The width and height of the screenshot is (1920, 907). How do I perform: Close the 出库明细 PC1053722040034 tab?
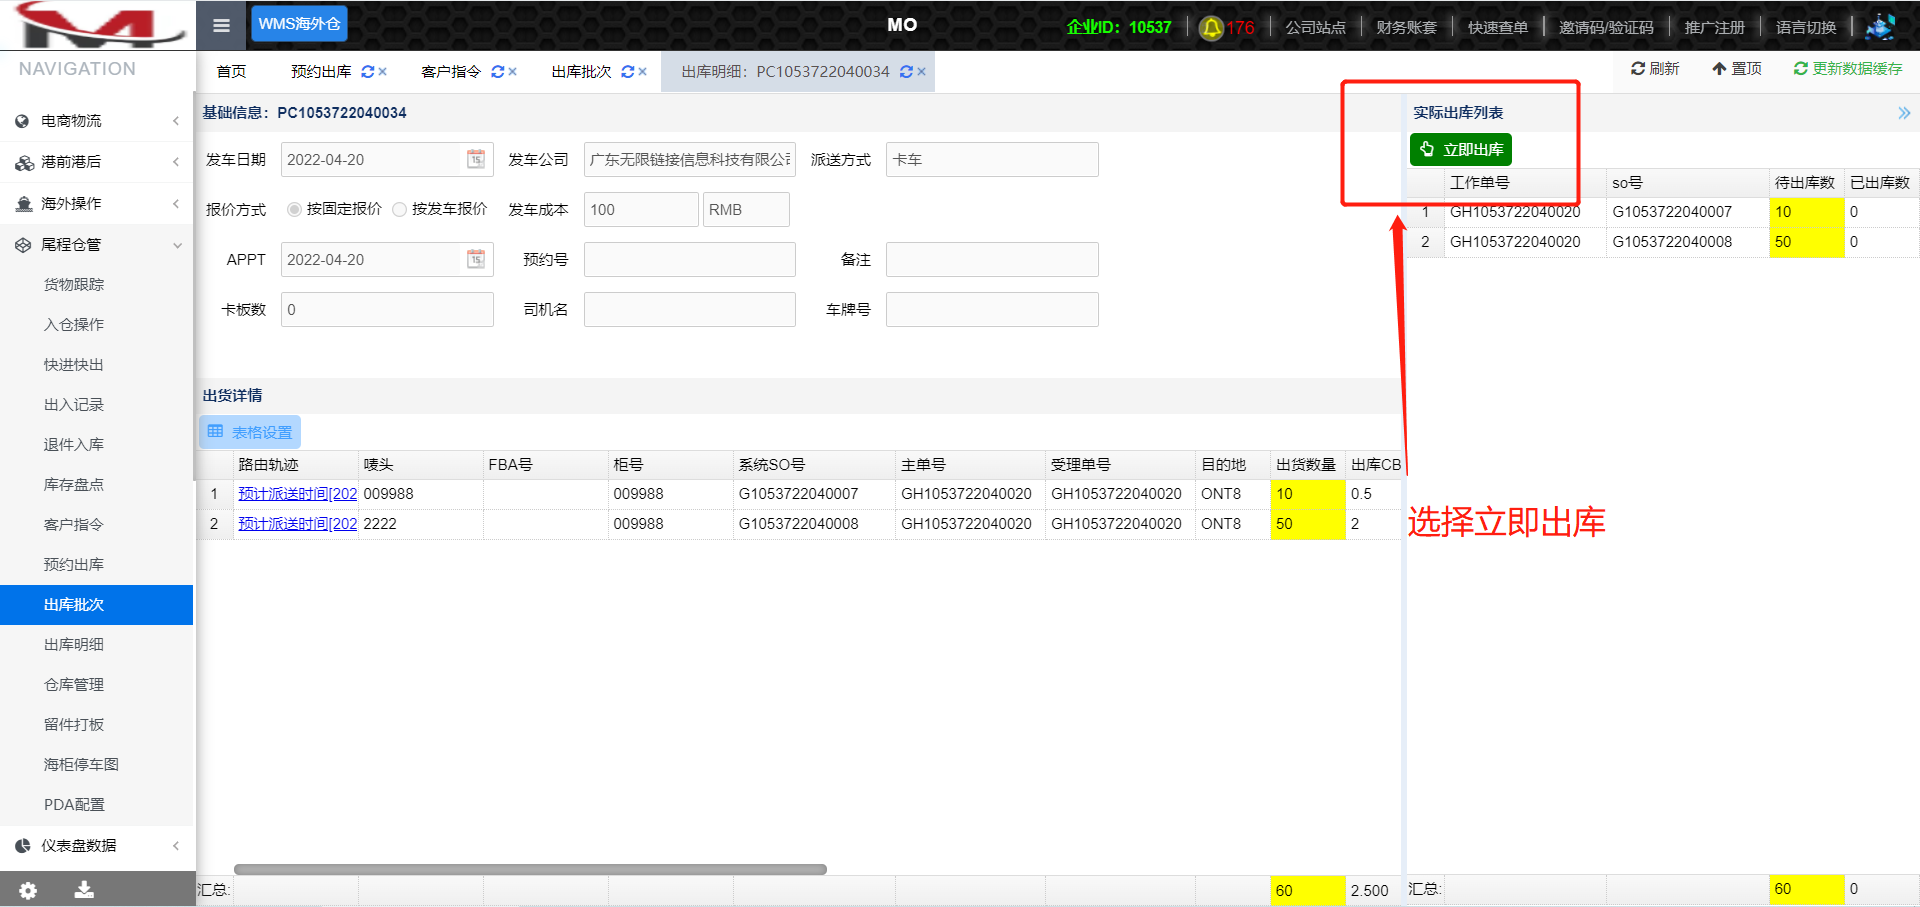click(921, 72)
